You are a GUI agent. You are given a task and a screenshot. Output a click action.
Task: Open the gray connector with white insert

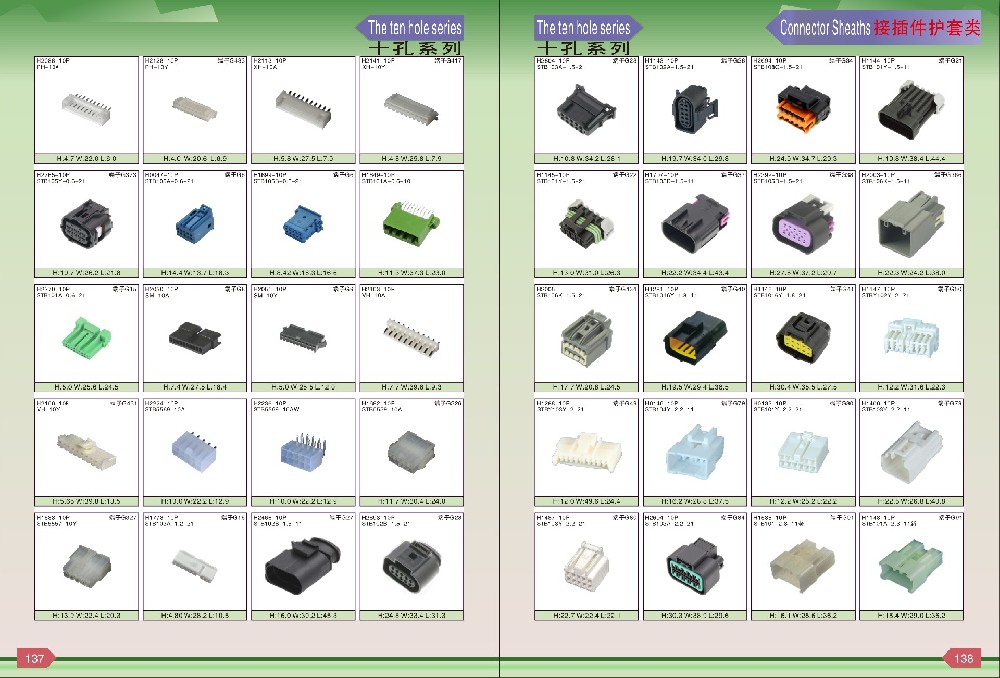[586, 338]
